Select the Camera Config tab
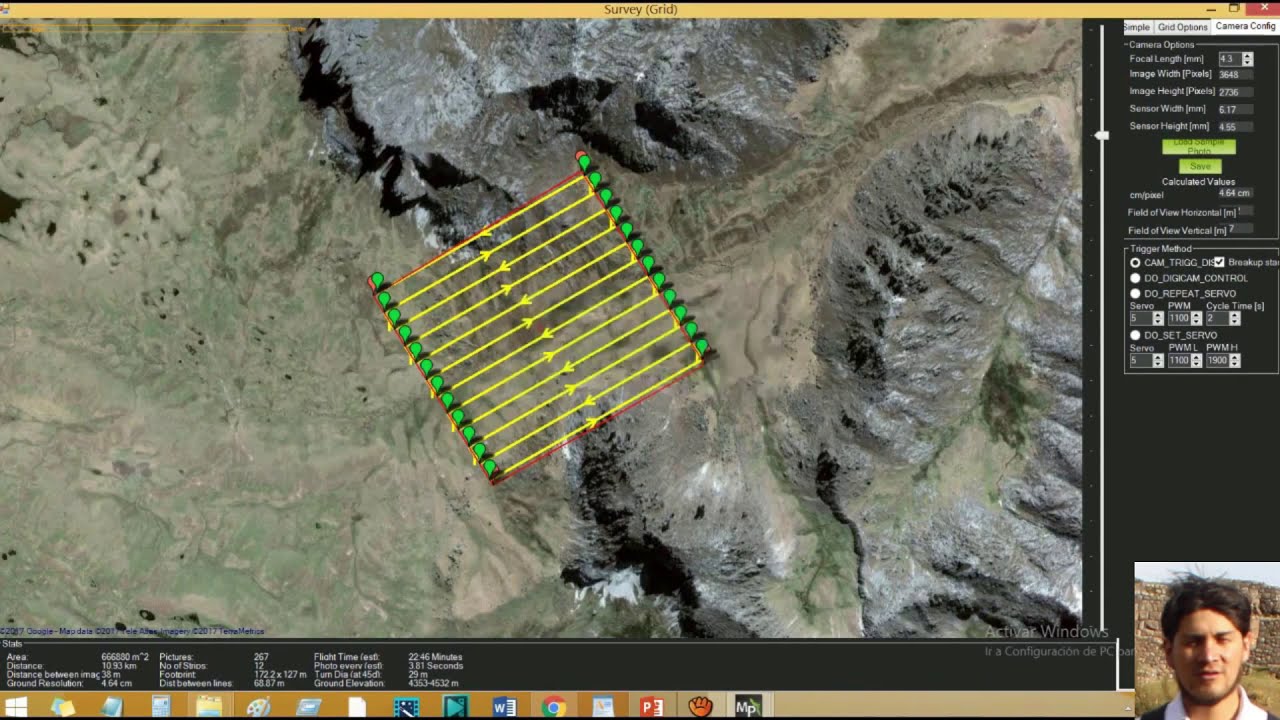This screenshot has height=720, width=1280. 1245,26
